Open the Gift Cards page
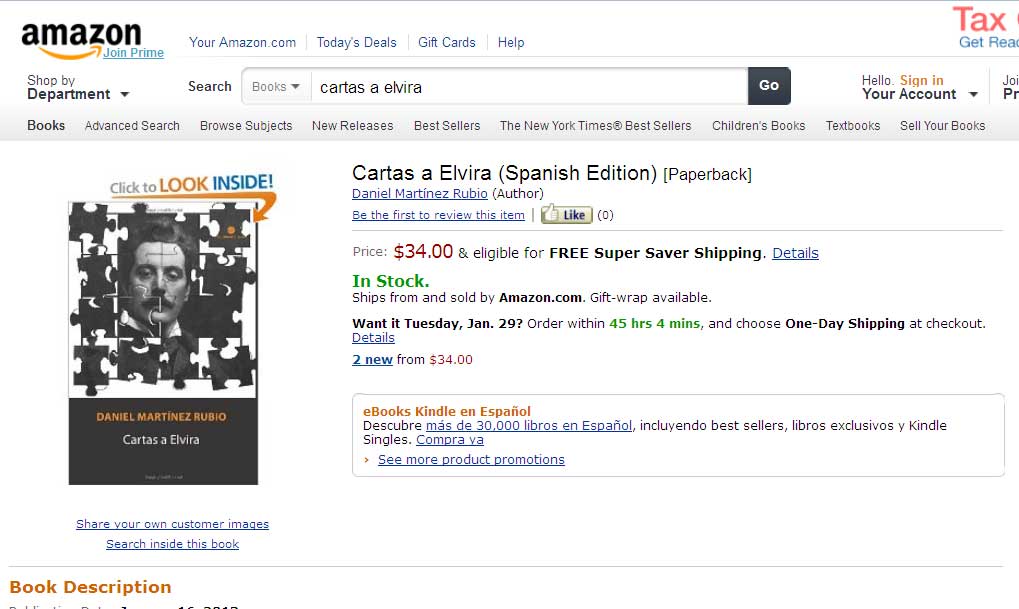This screenshot has width=1019, height=609. 446,42
